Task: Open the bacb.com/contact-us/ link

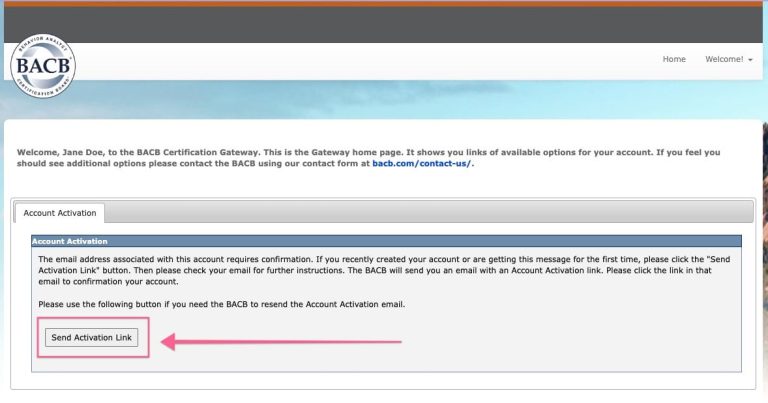Action: (422, 163)
